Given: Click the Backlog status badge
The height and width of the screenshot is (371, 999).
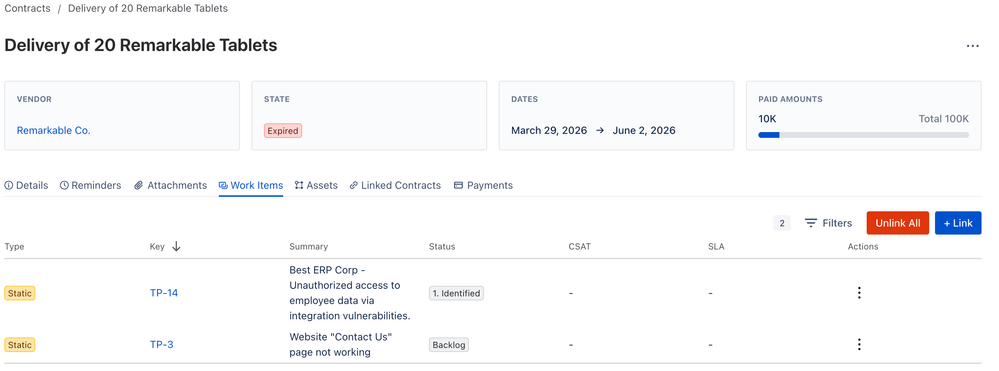Looking at the screenshot, I should (x=449, y=345).
